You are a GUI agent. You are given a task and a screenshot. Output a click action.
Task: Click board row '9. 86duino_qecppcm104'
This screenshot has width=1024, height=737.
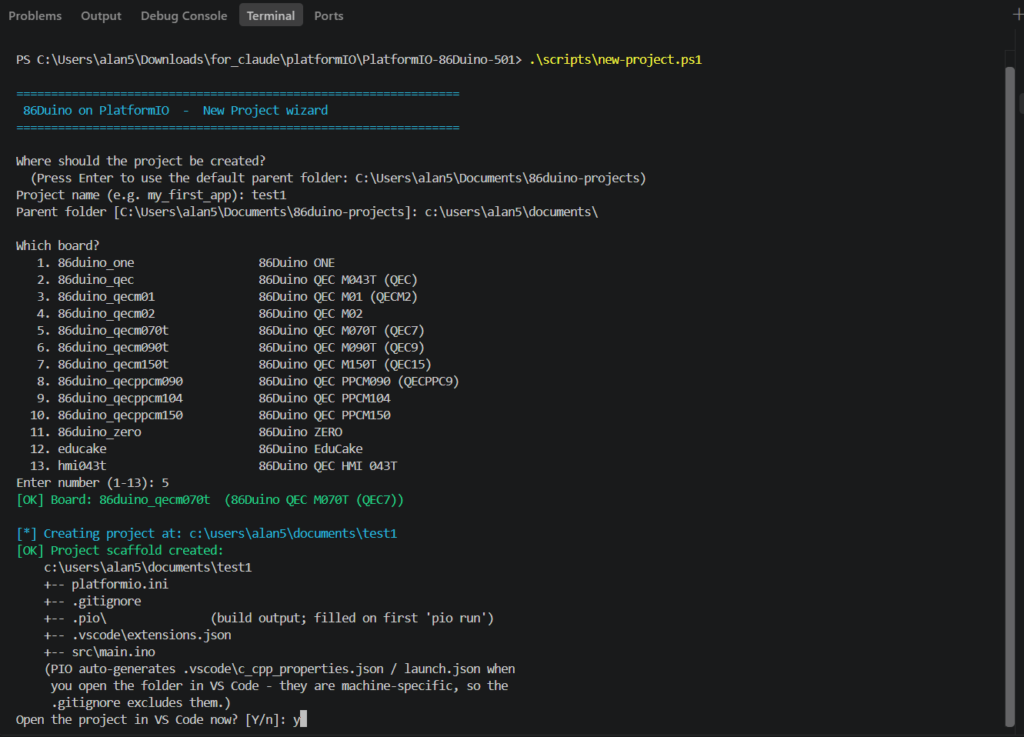coord(213,399)
